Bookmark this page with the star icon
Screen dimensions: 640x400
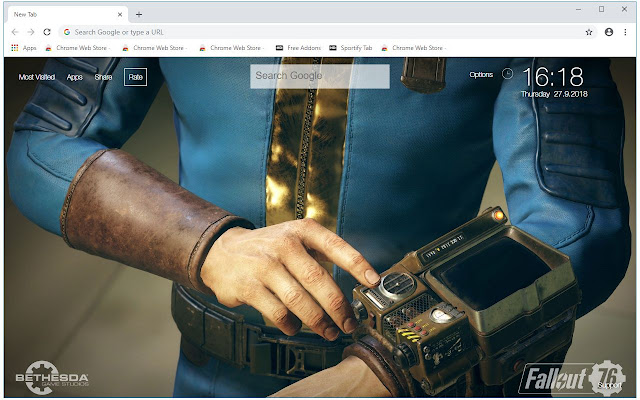click(589, 32)
